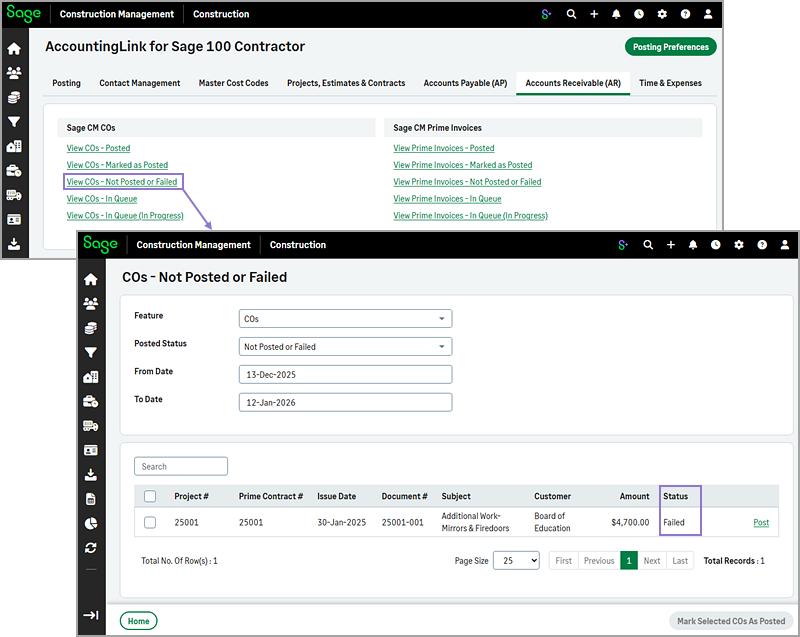Click the Posting Preferences button
Viewport: 800px width, 637px height.
click(670, 47)
